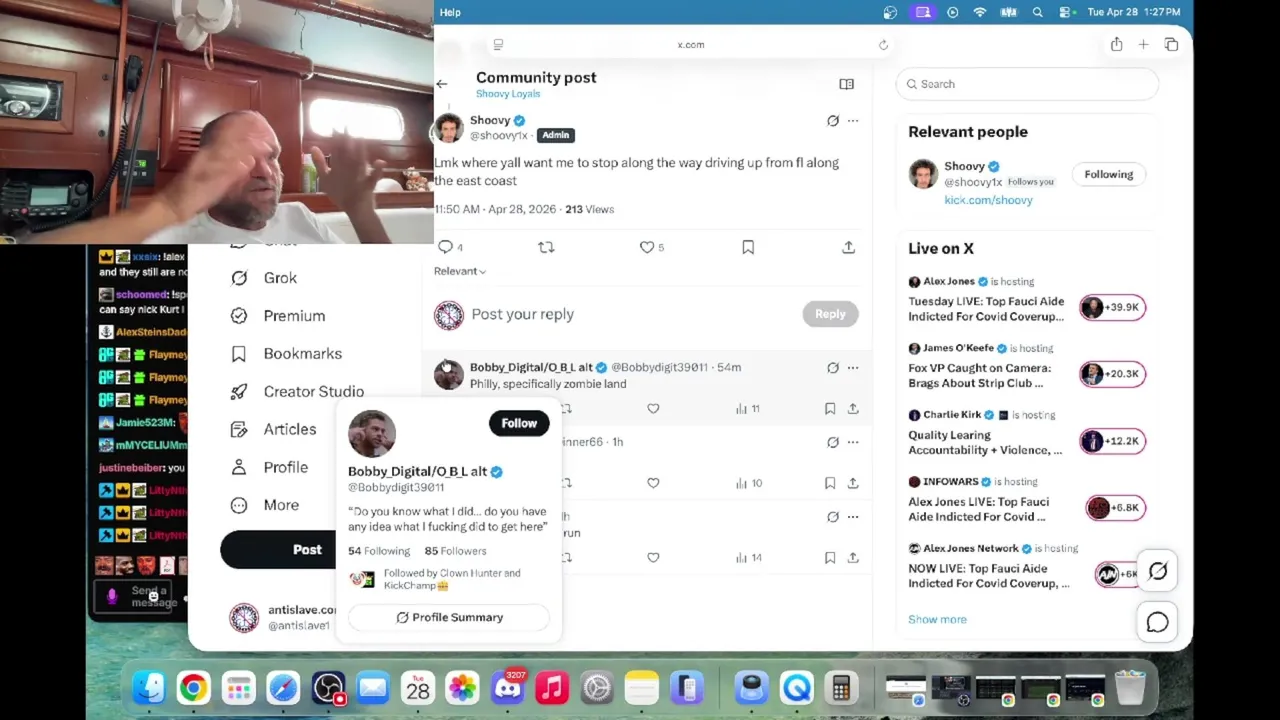Reply to Shoovy's post via the comment icon

pos(446,247)
